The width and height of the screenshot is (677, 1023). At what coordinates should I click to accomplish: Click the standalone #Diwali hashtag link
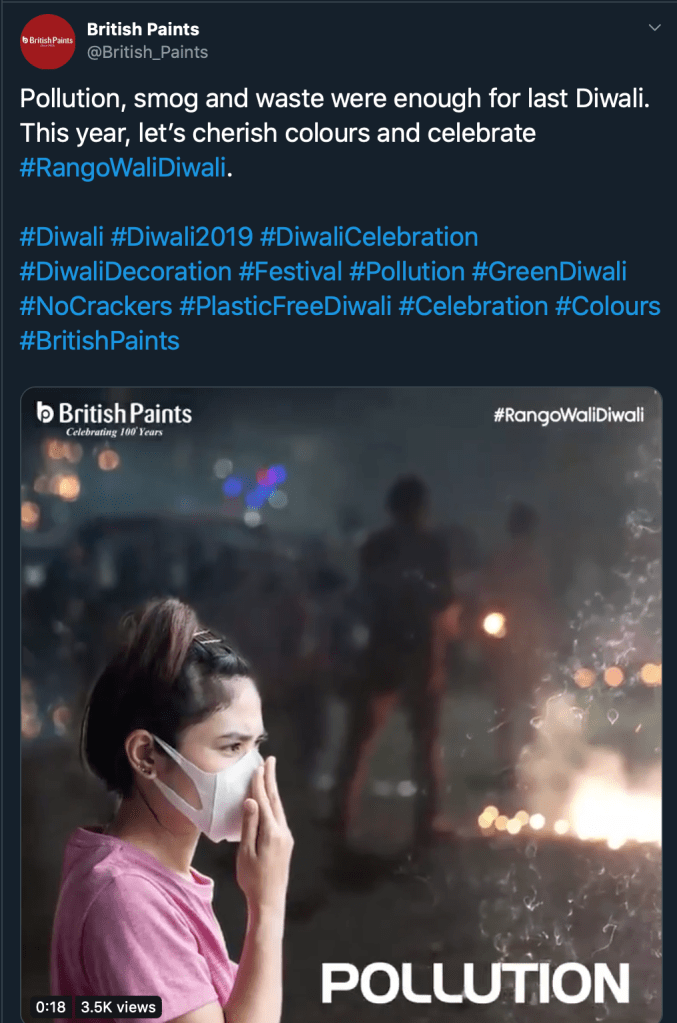[x=61, y=237]
